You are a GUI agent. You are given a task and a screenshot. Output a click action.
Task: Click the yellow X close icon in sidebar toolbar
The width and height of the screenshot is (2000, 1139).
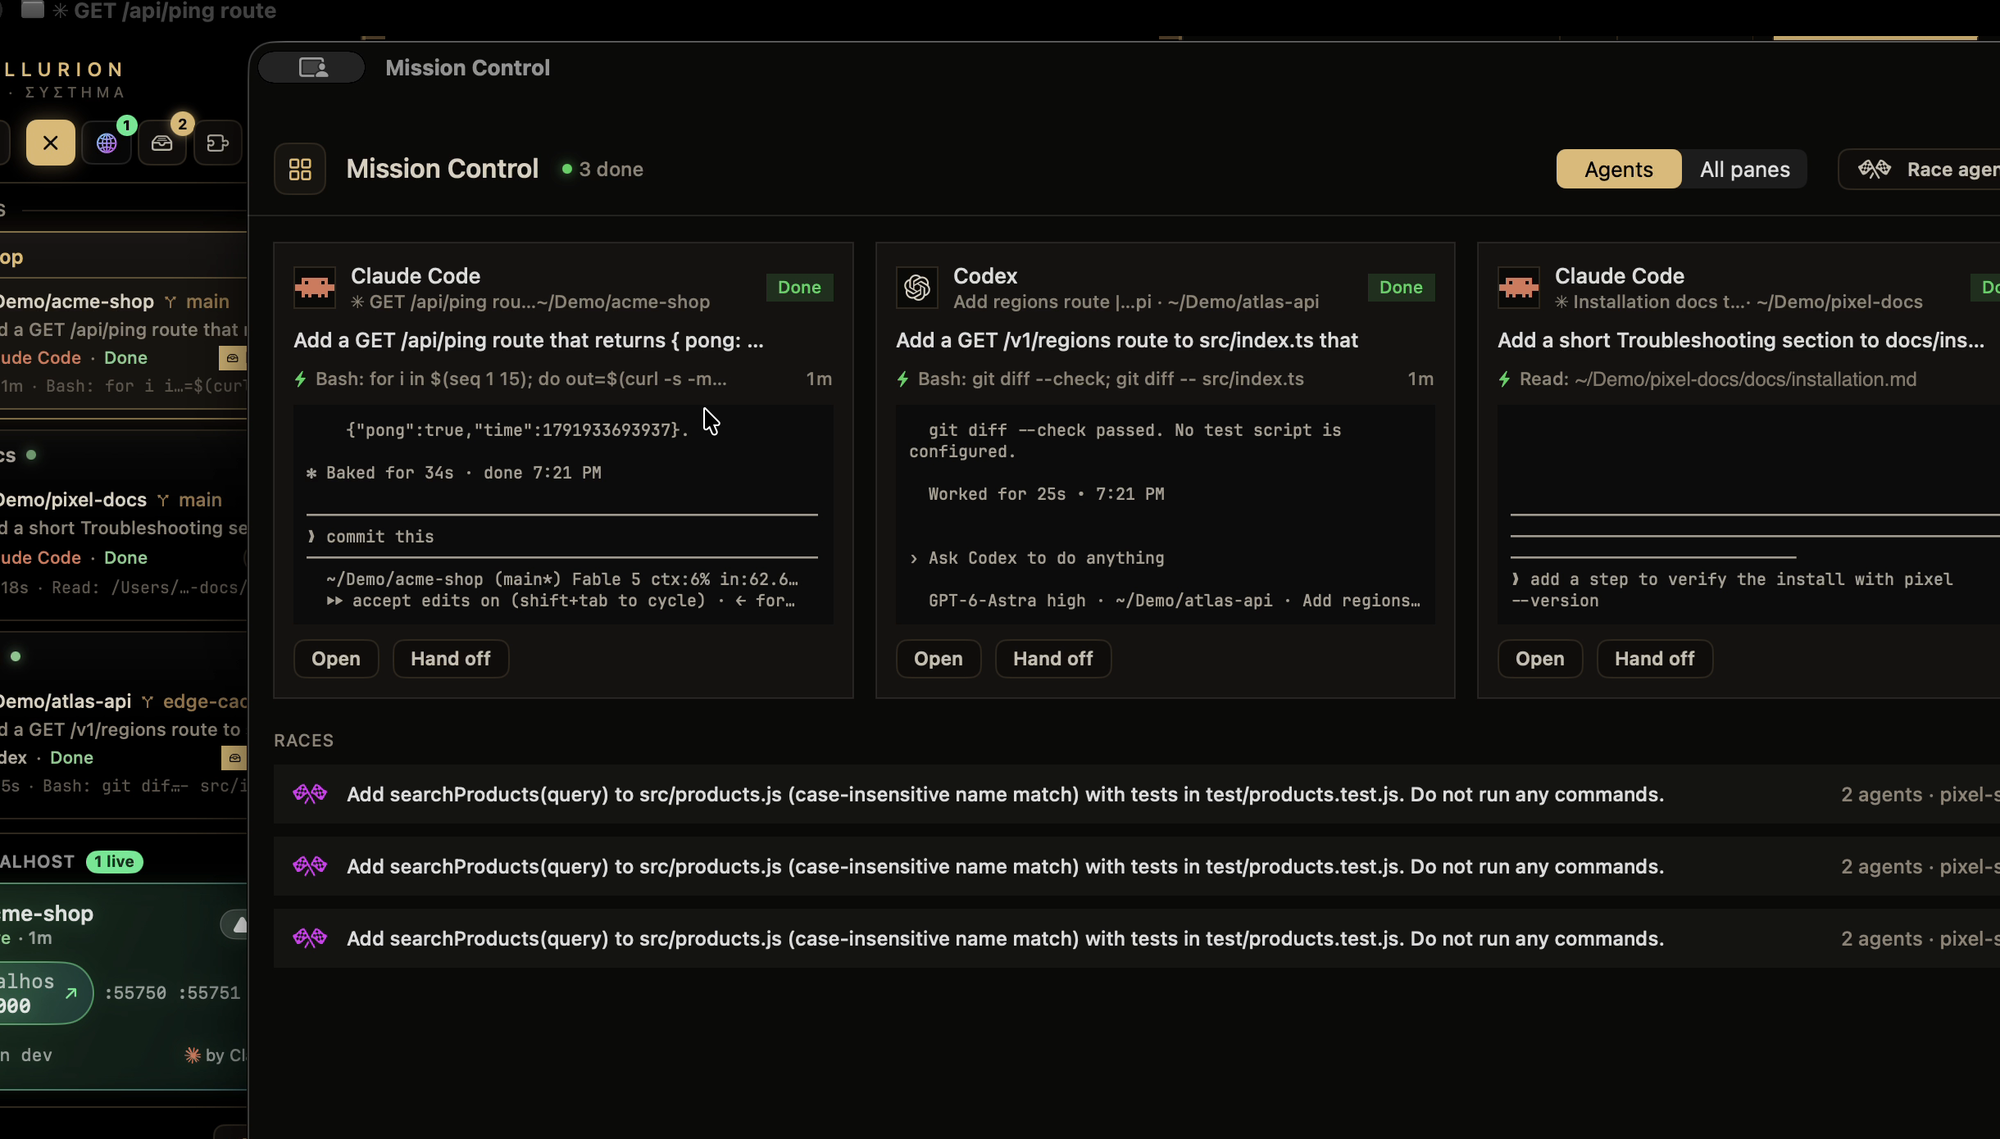(x=50, y=143)
